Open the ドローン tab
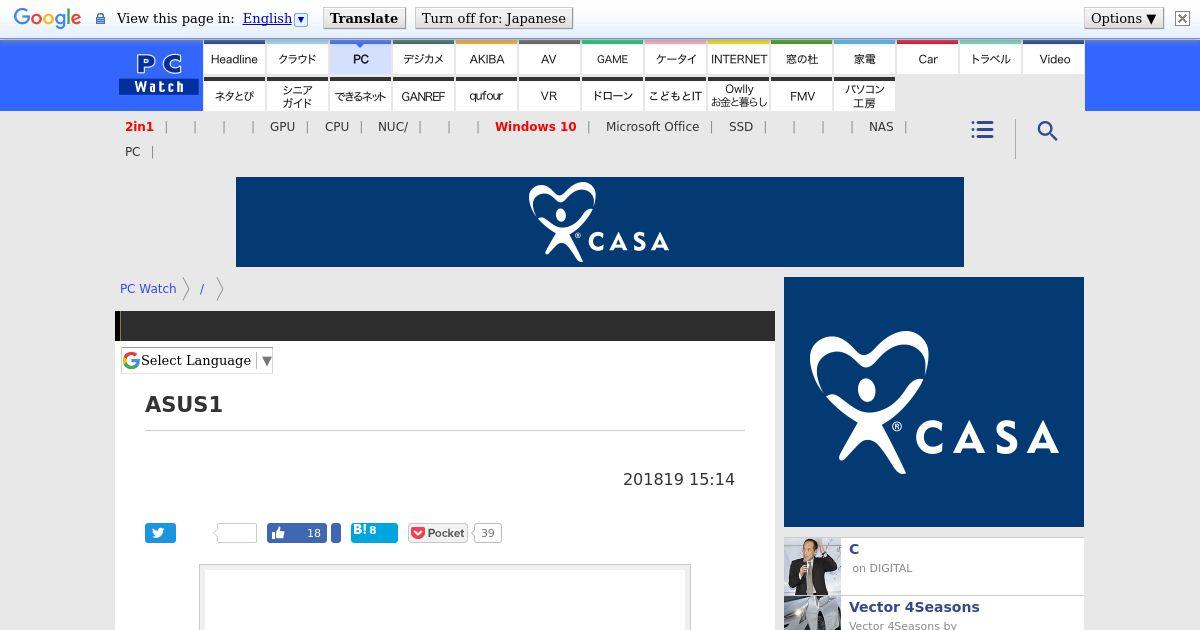This screenshot has height=630, width=1200. (x=612, y=95)
